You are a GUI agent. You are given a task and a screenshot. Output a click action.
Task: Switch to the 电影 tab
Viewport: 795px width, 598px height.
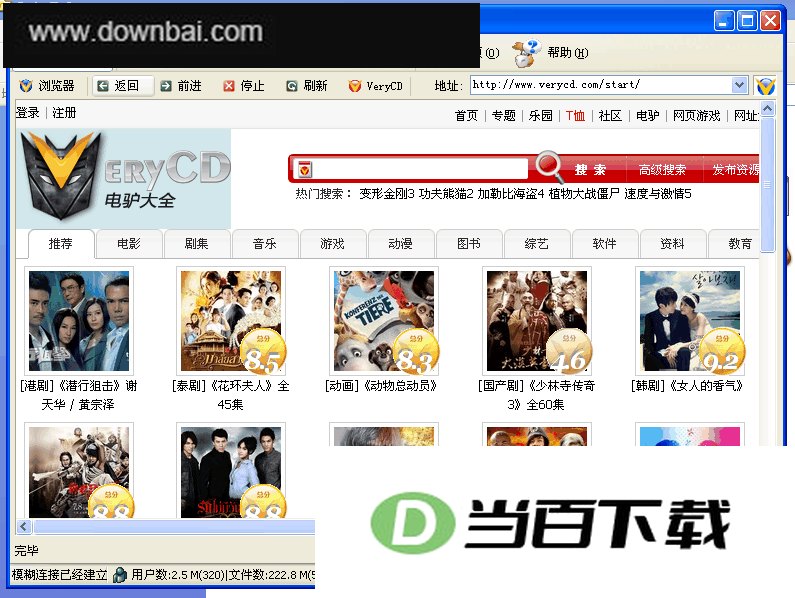(129, 244)
